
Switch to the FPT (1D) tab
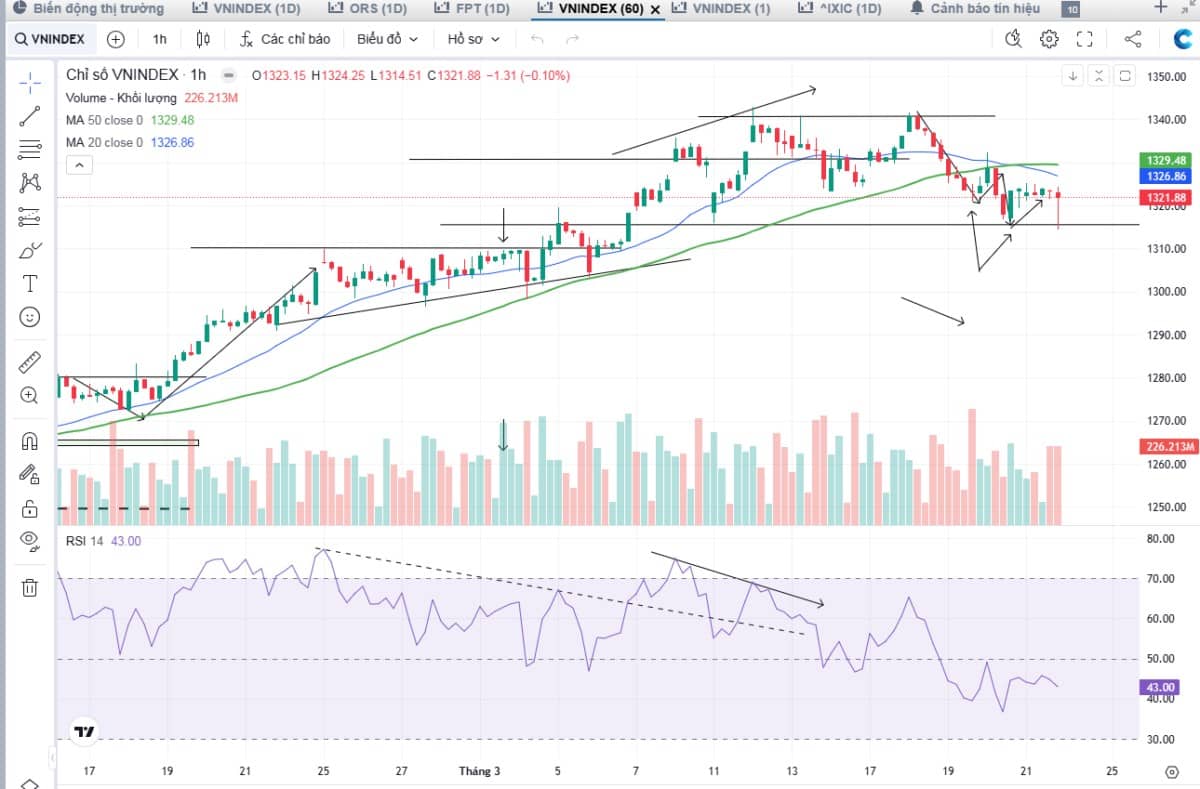[472, 9]
